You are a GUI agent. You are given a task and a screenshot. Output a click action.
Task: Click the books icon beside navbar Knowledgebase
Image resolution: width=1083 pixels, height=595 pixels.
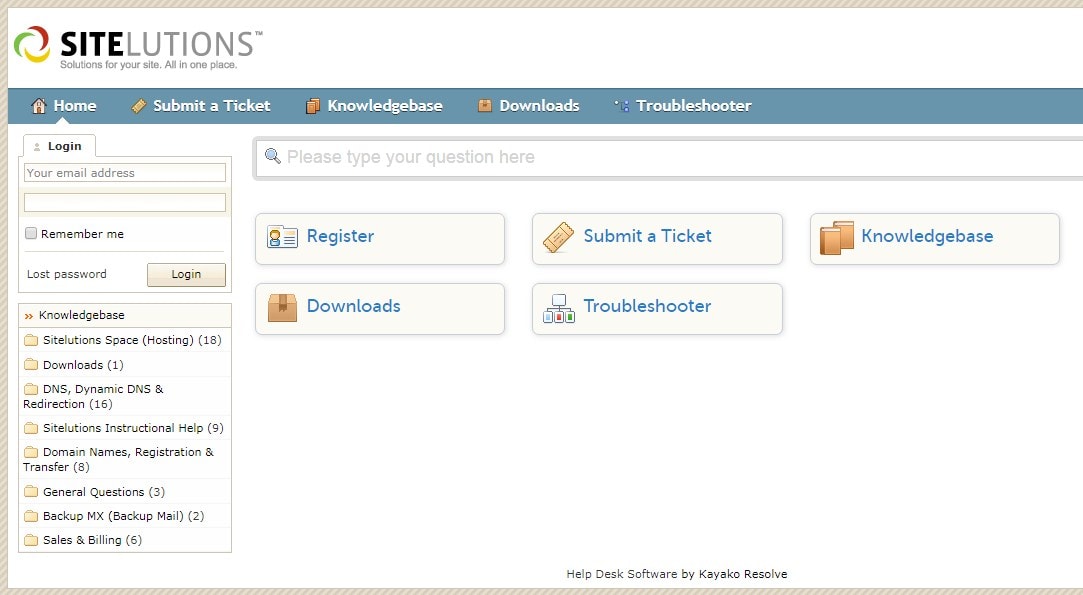pos(313,106)
